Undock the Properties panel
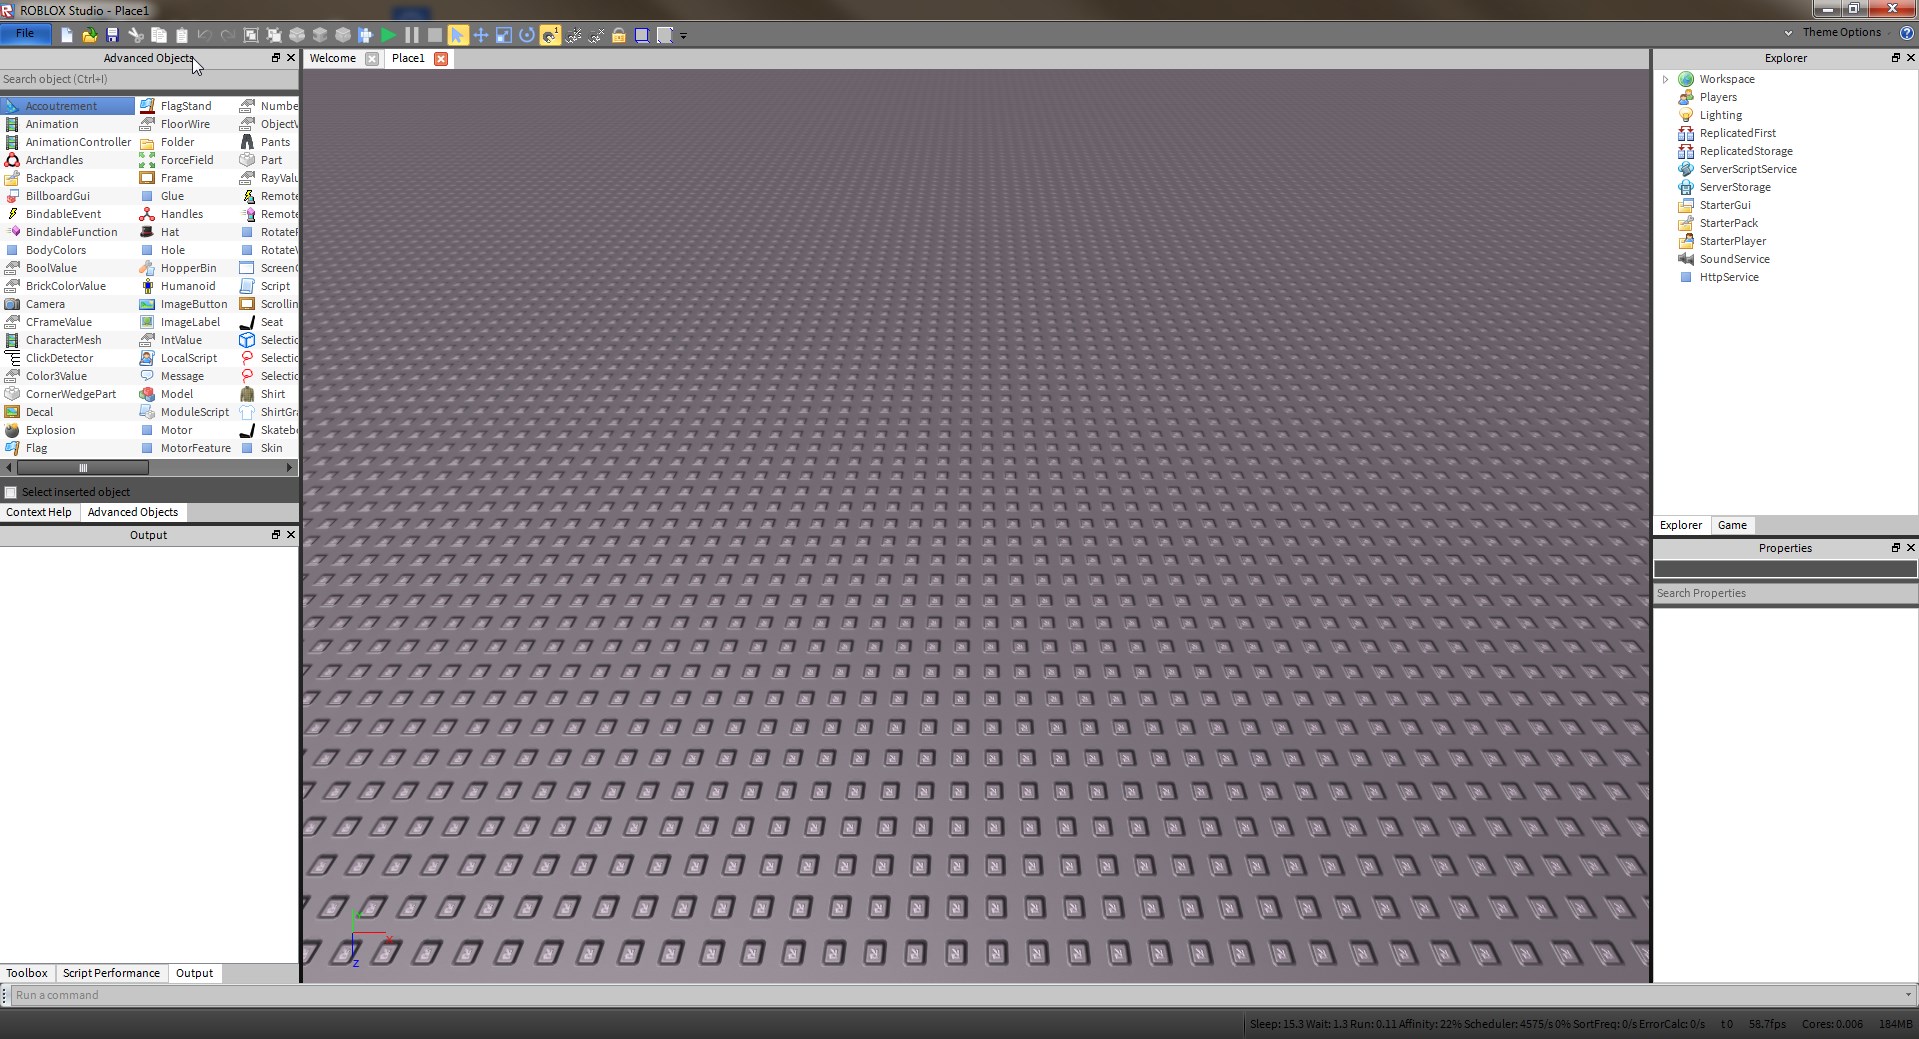Viewport: 1919px width, 1039px height. click(x=1895, y=548)
